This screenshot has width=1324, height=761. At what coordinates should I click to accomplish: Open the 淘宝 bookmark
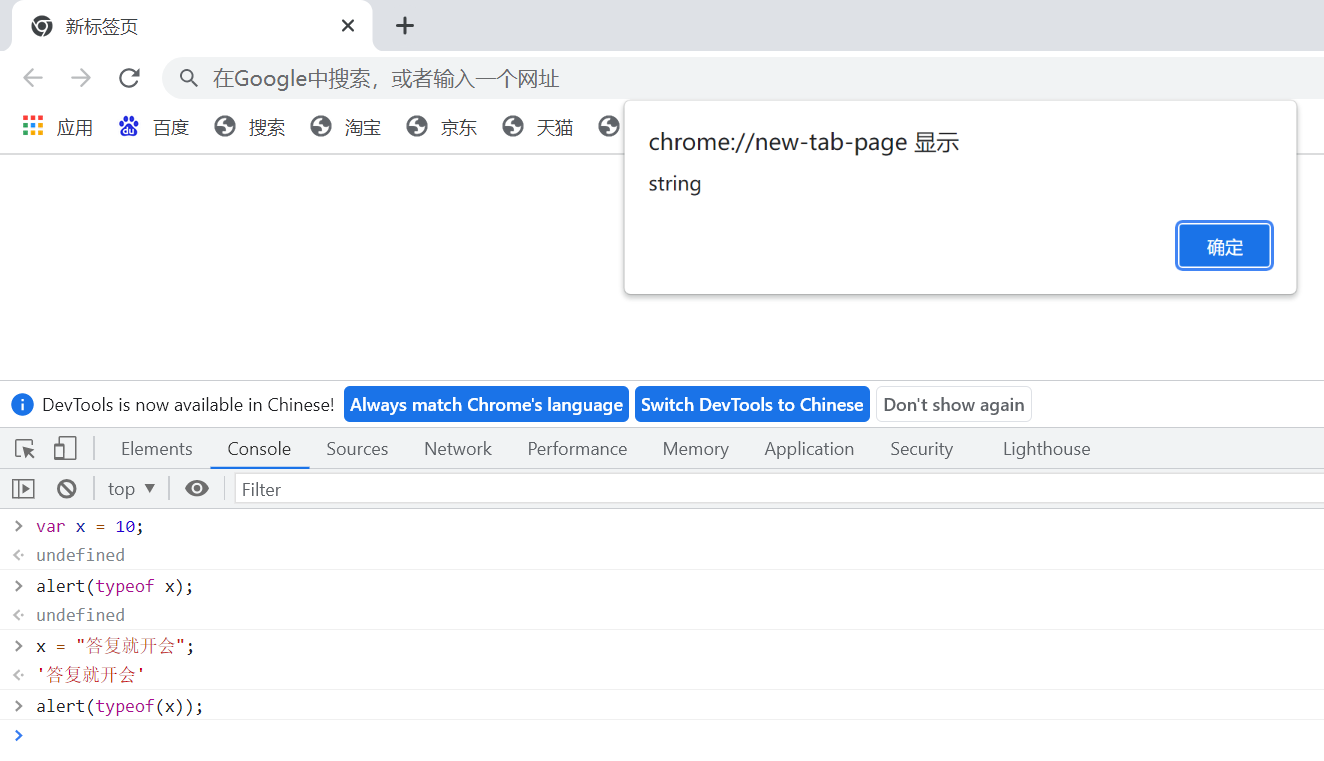tap(361, 127)
